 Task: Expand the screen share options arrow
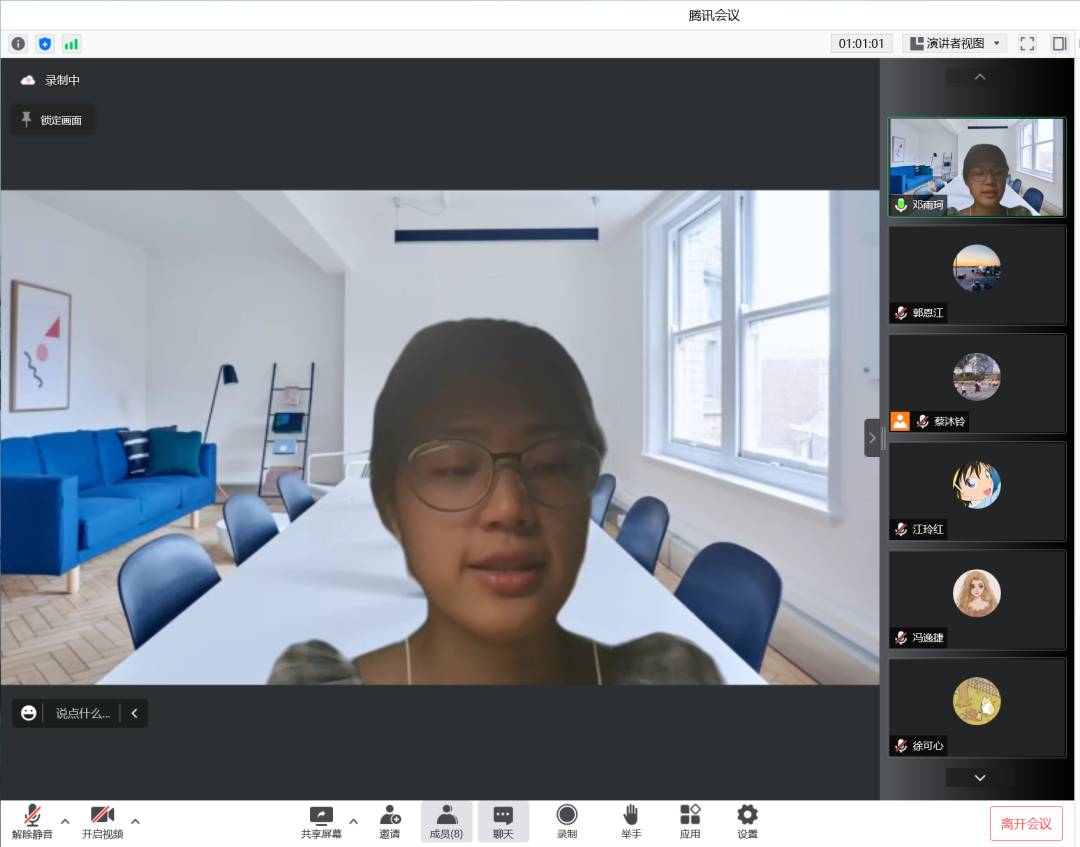353,821
